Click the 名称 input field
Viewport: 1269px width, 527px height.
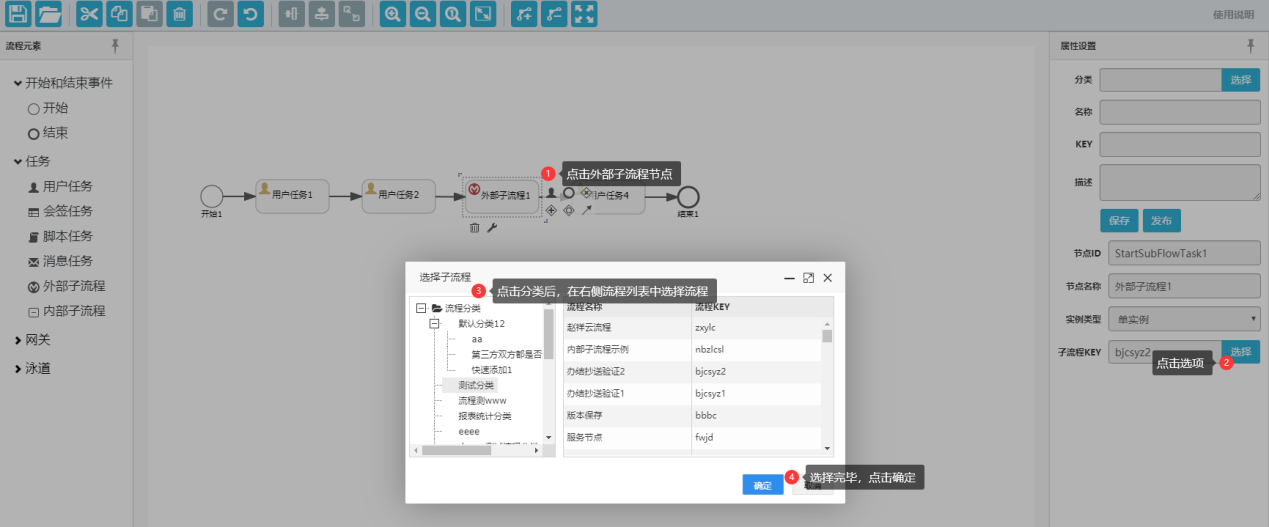[1179, 111]
